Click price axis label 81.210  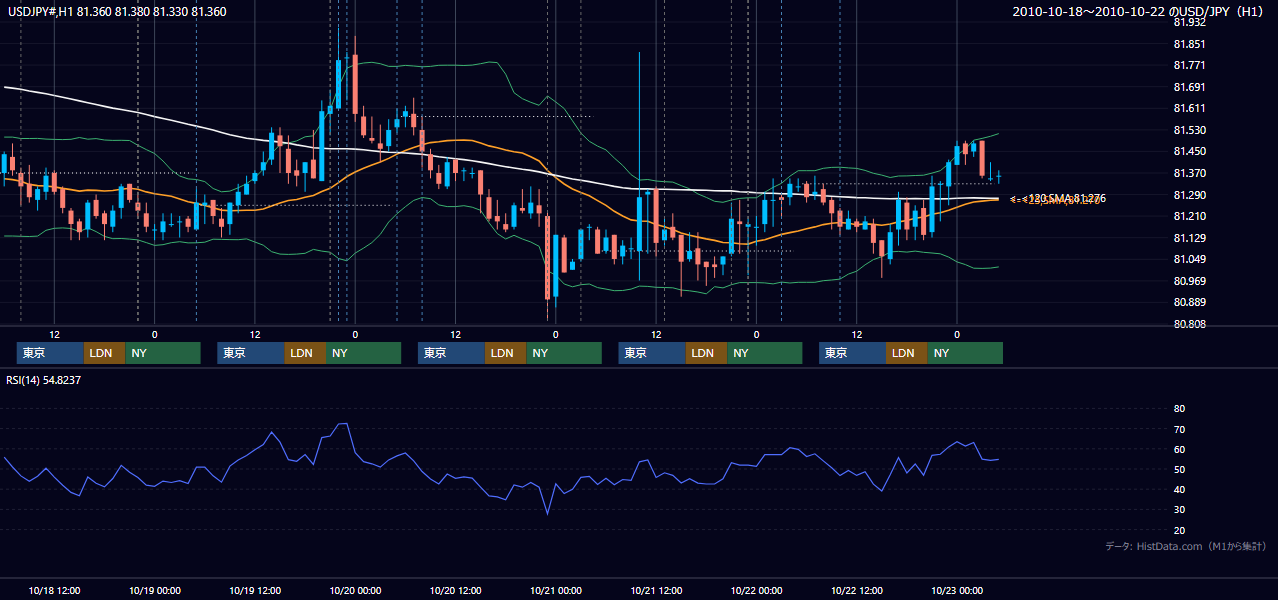[1190, 216]
